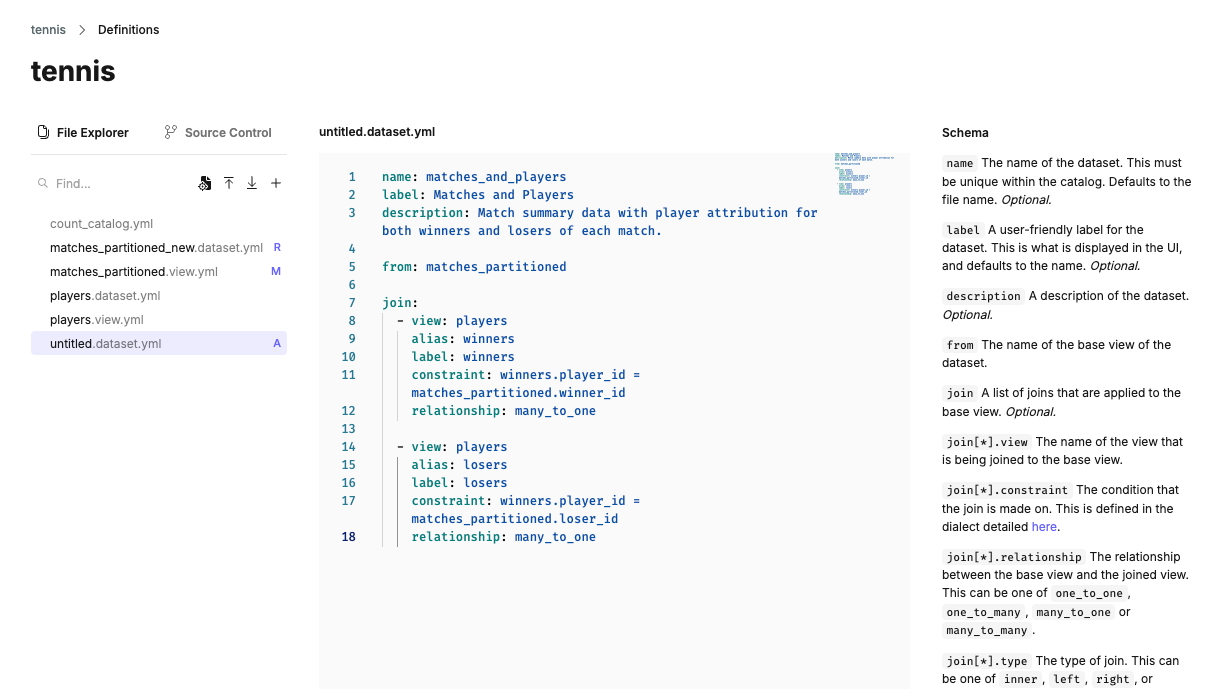Click the 'one_to_many' value in Schema
The image size is (1219, 689).
pyautogui.click(x=983, y=612)
